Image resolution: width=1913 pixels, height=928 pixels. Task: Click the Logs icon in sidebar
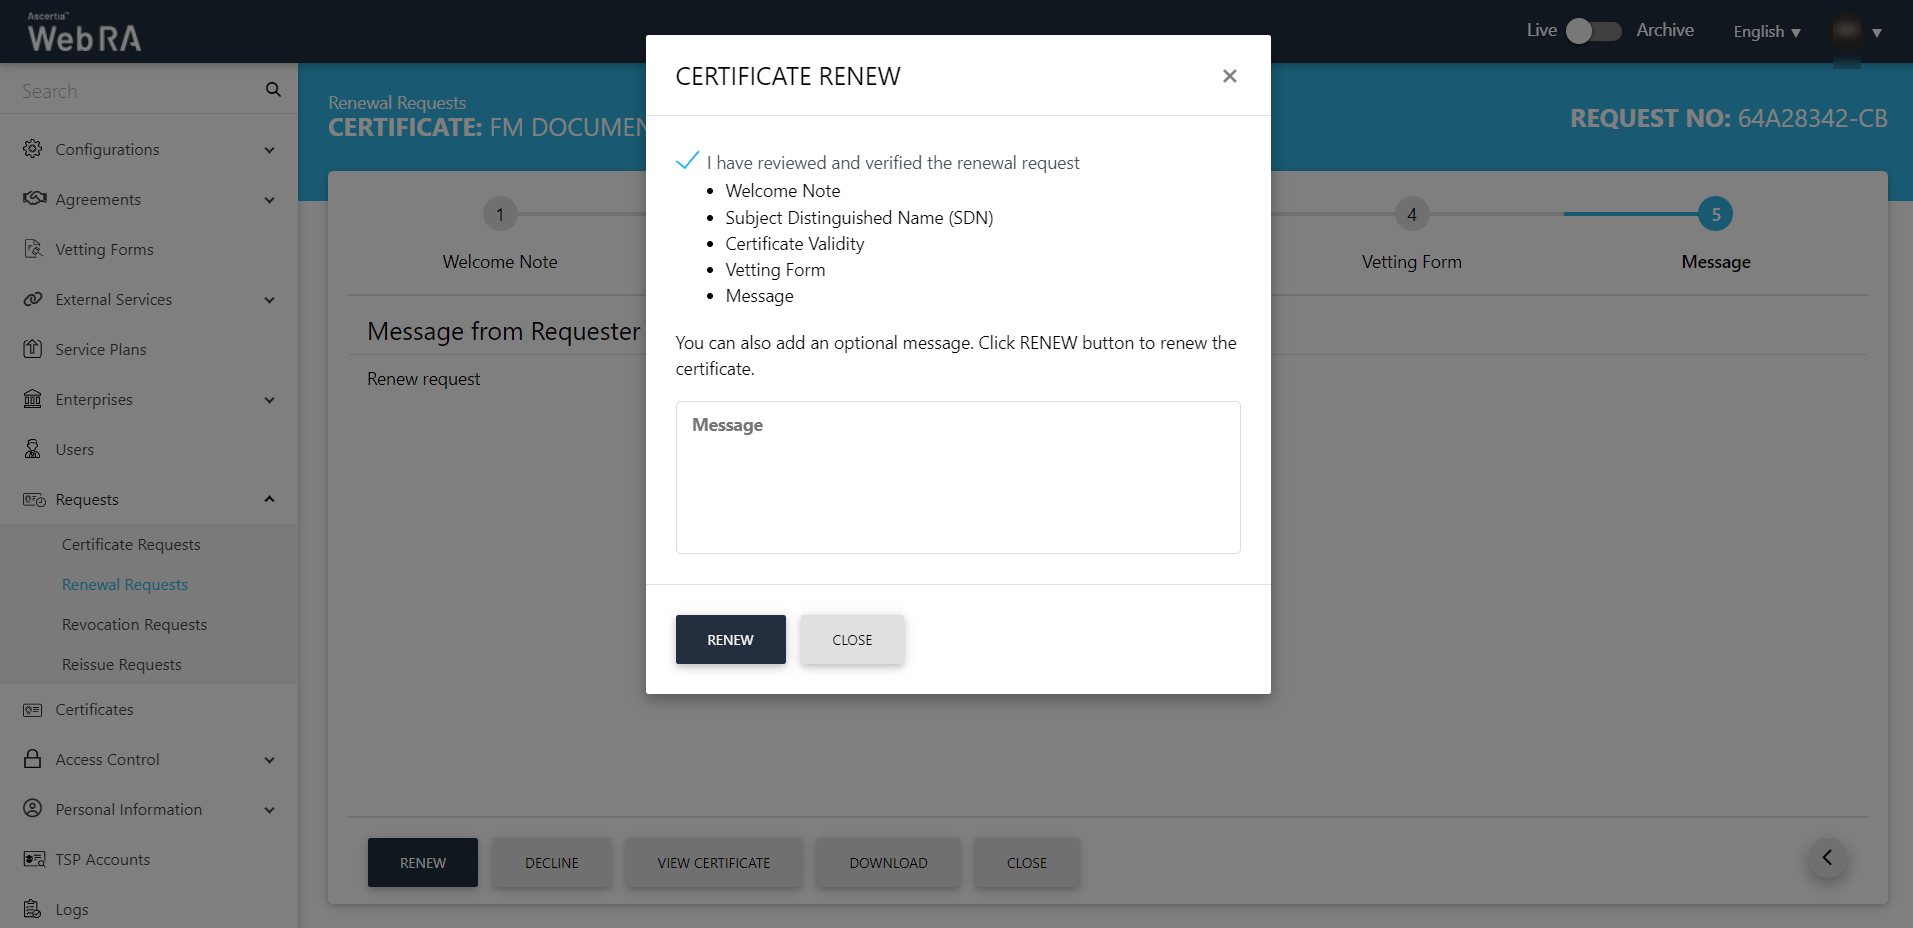click(x=33, y=909)
